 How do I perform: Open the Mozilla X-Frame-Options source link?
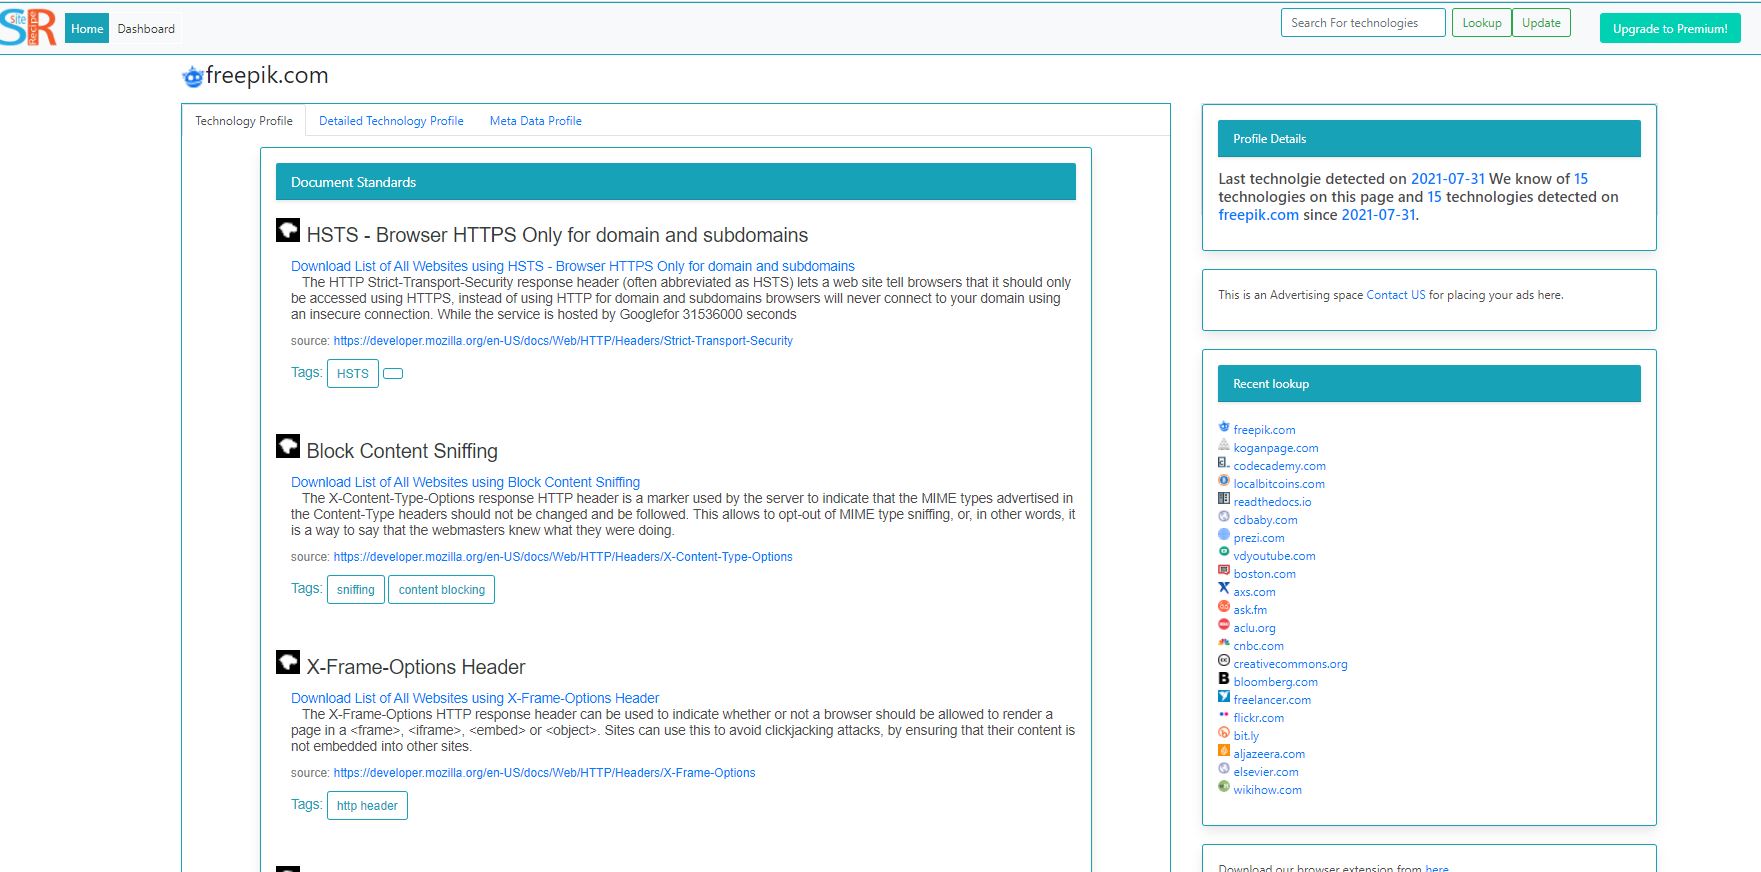pyautogui.click(x=544, y=773)
